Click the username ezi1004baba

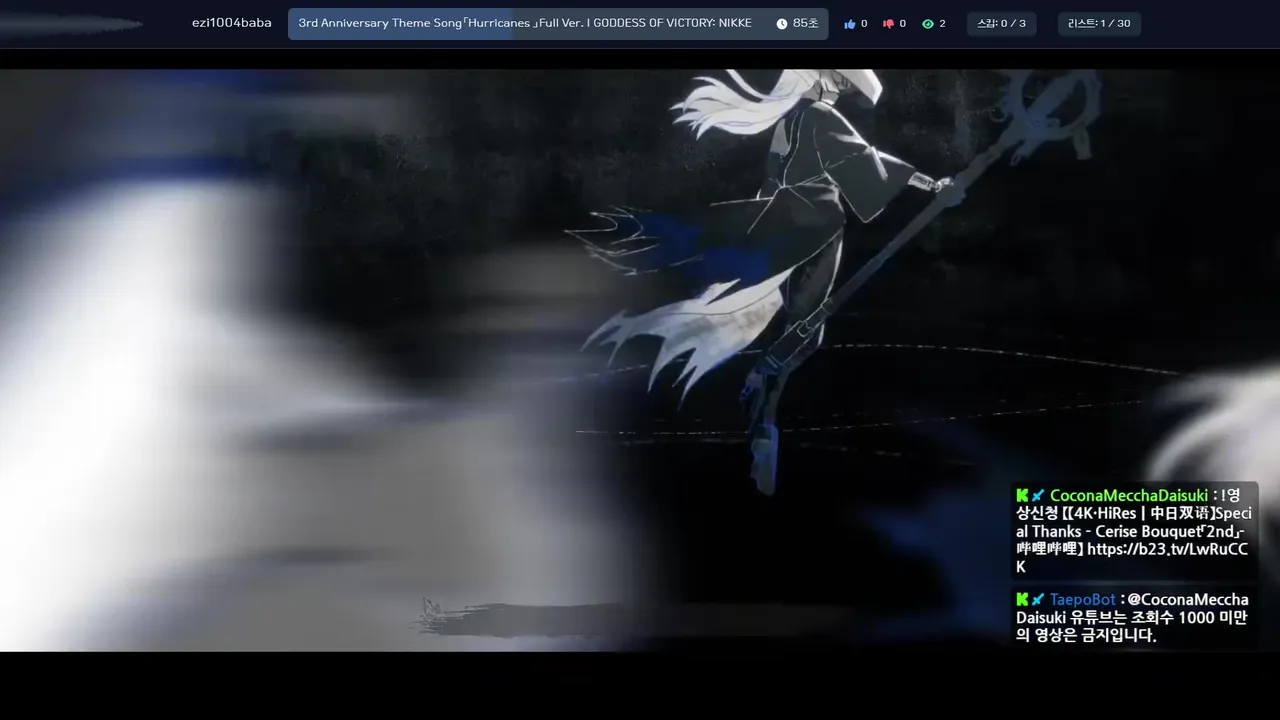click(x=232, y=23)
